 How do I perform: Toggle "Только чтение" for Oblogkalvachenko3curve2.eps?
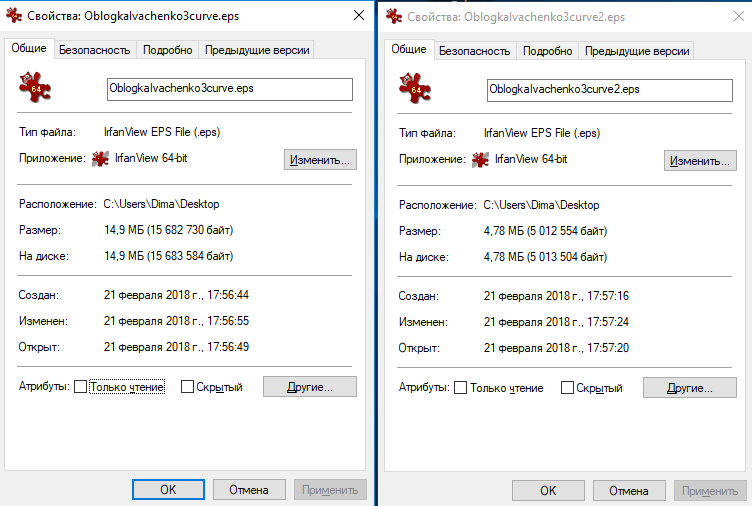point(460,388)
